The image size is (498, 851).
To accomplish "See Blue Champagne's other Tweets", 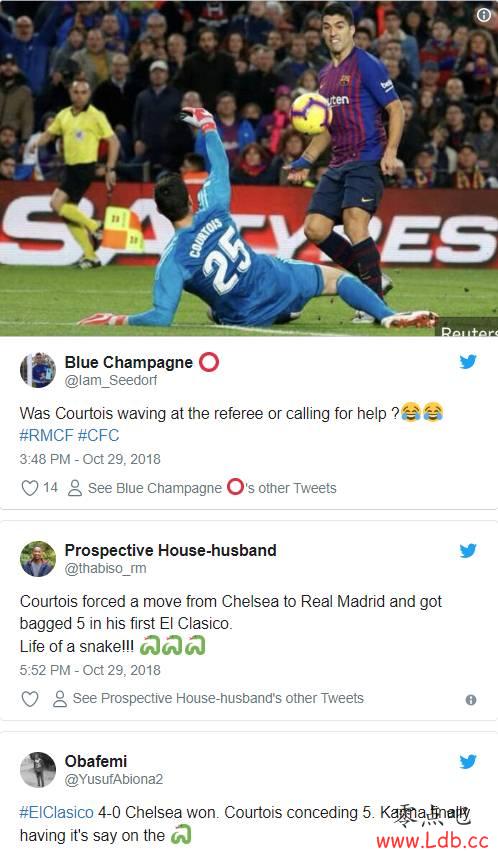I will [202, 488].
